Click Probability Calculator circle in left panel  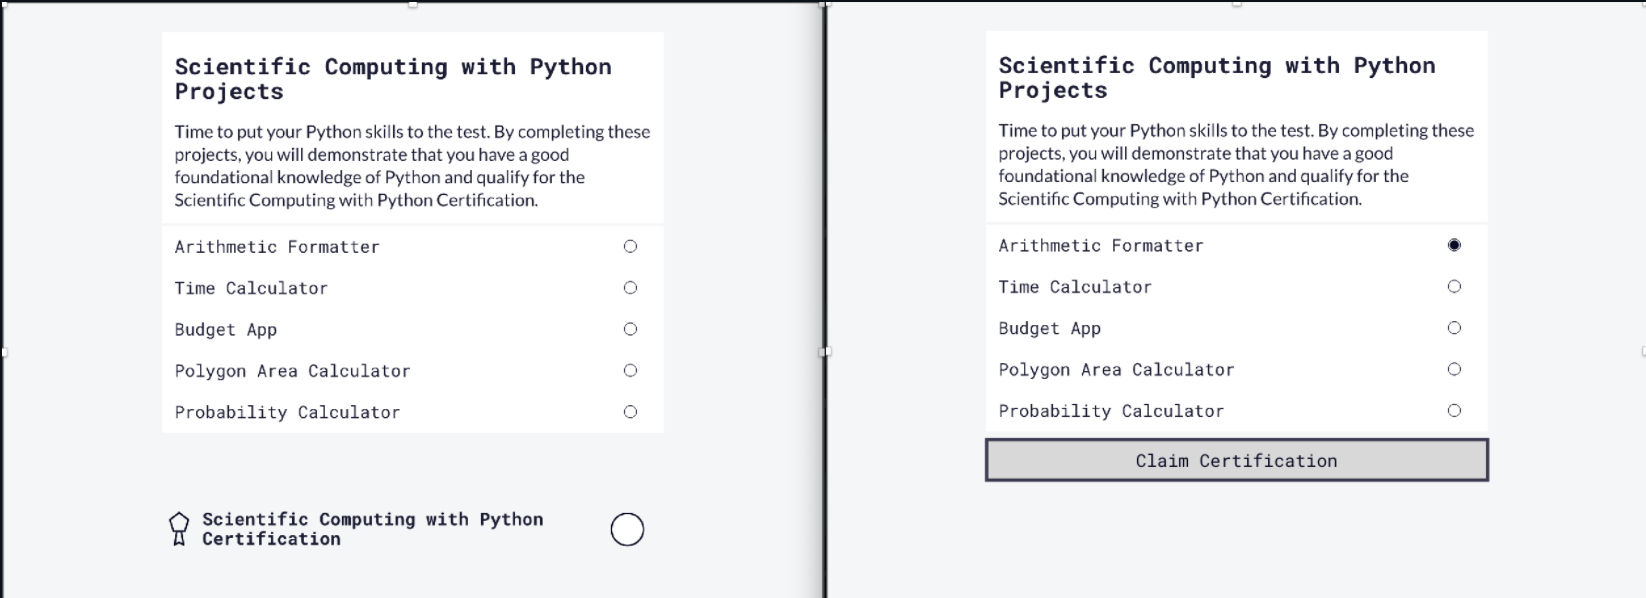click(x=630, y=412)
